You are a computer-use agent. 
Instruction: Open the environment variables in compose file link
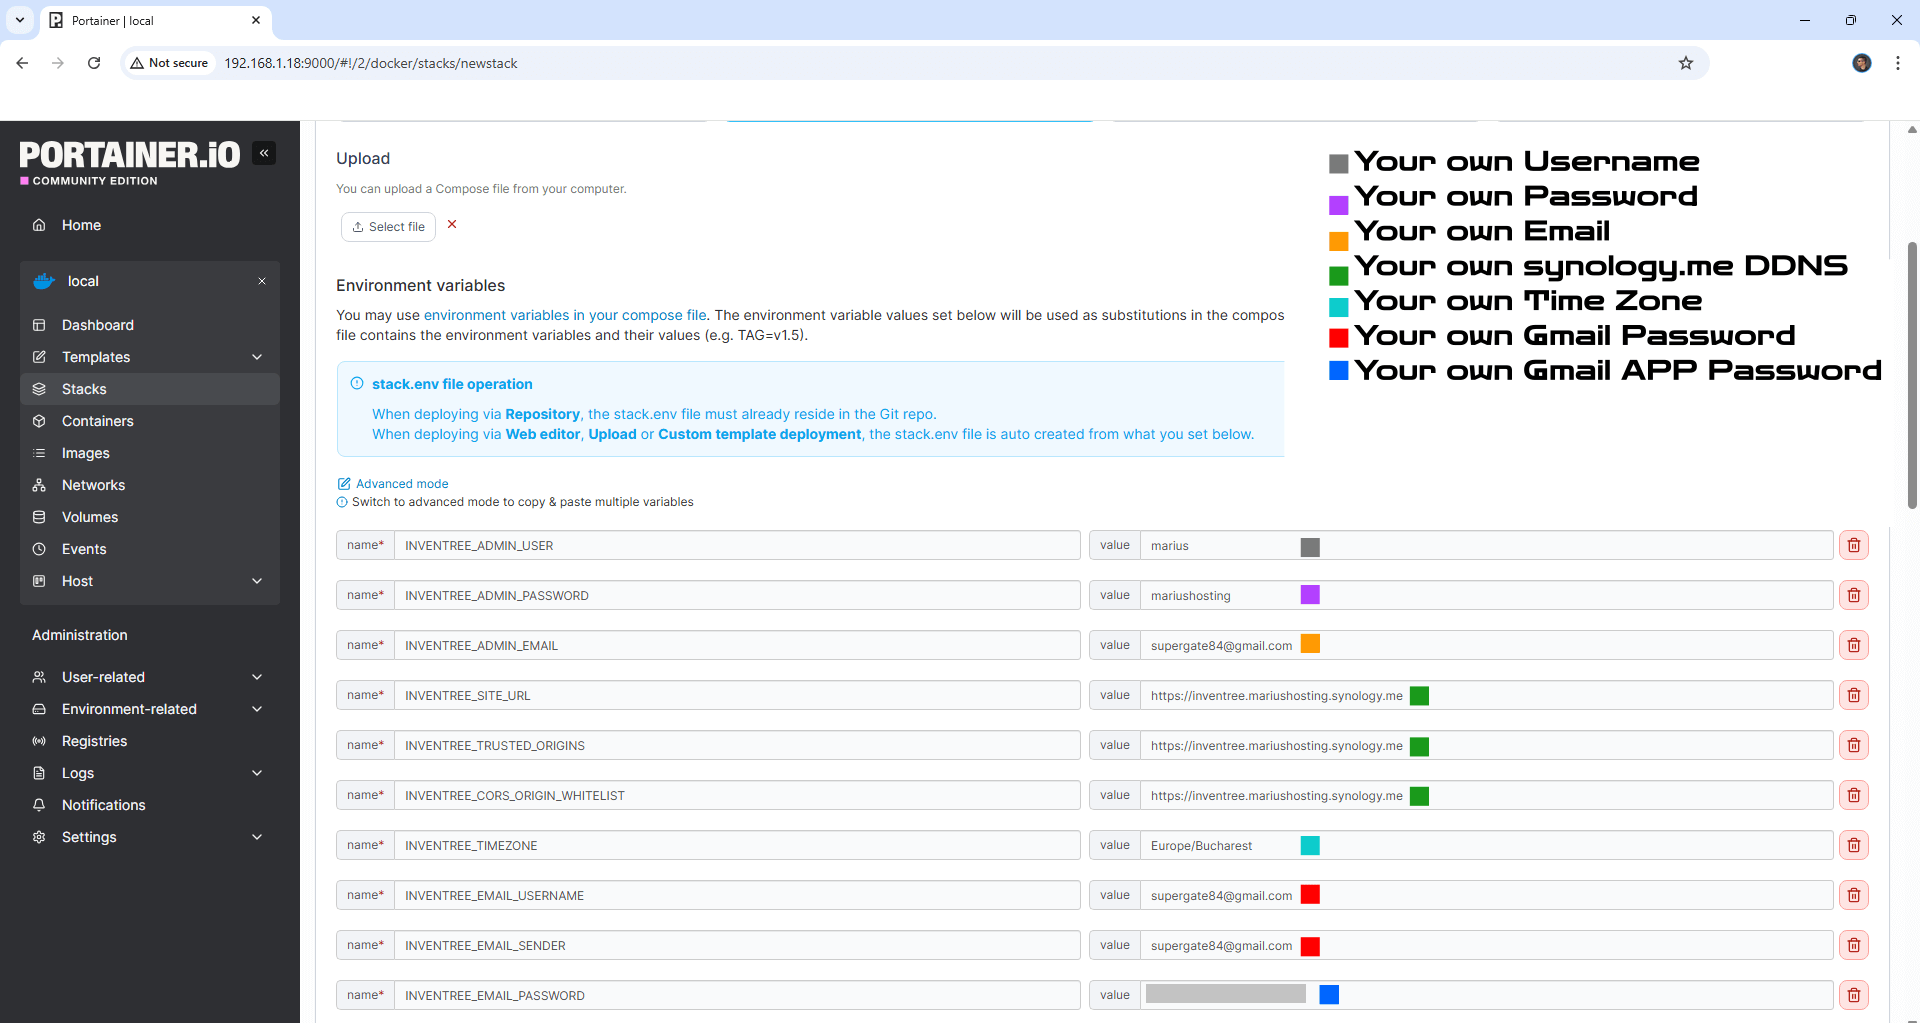click(x=565, y=315)
